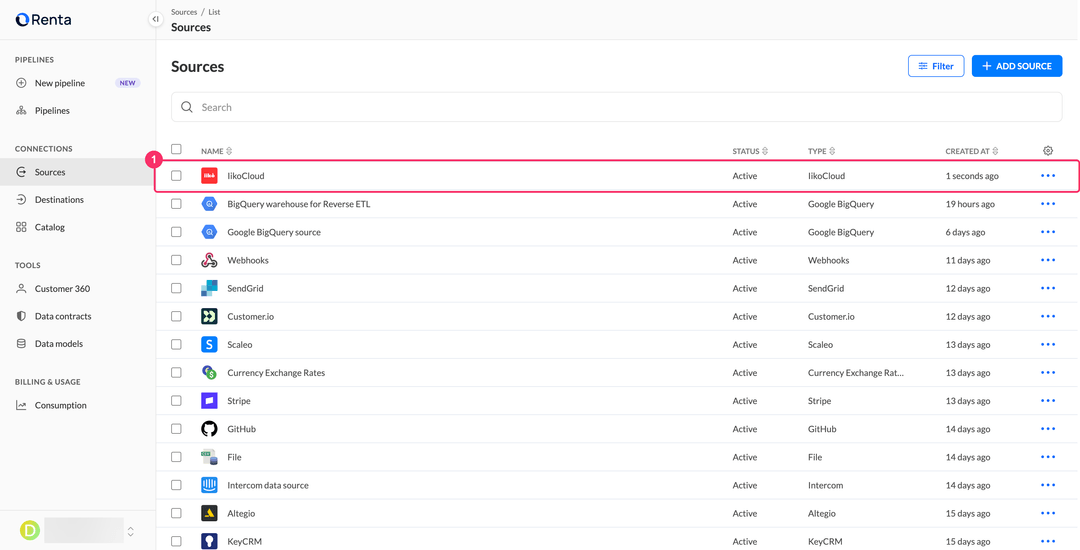Viewport: 1080px width, 550px height.
Task: Click the Scaleo source icon
Action: pyautogui.click(x=209, y=345)
